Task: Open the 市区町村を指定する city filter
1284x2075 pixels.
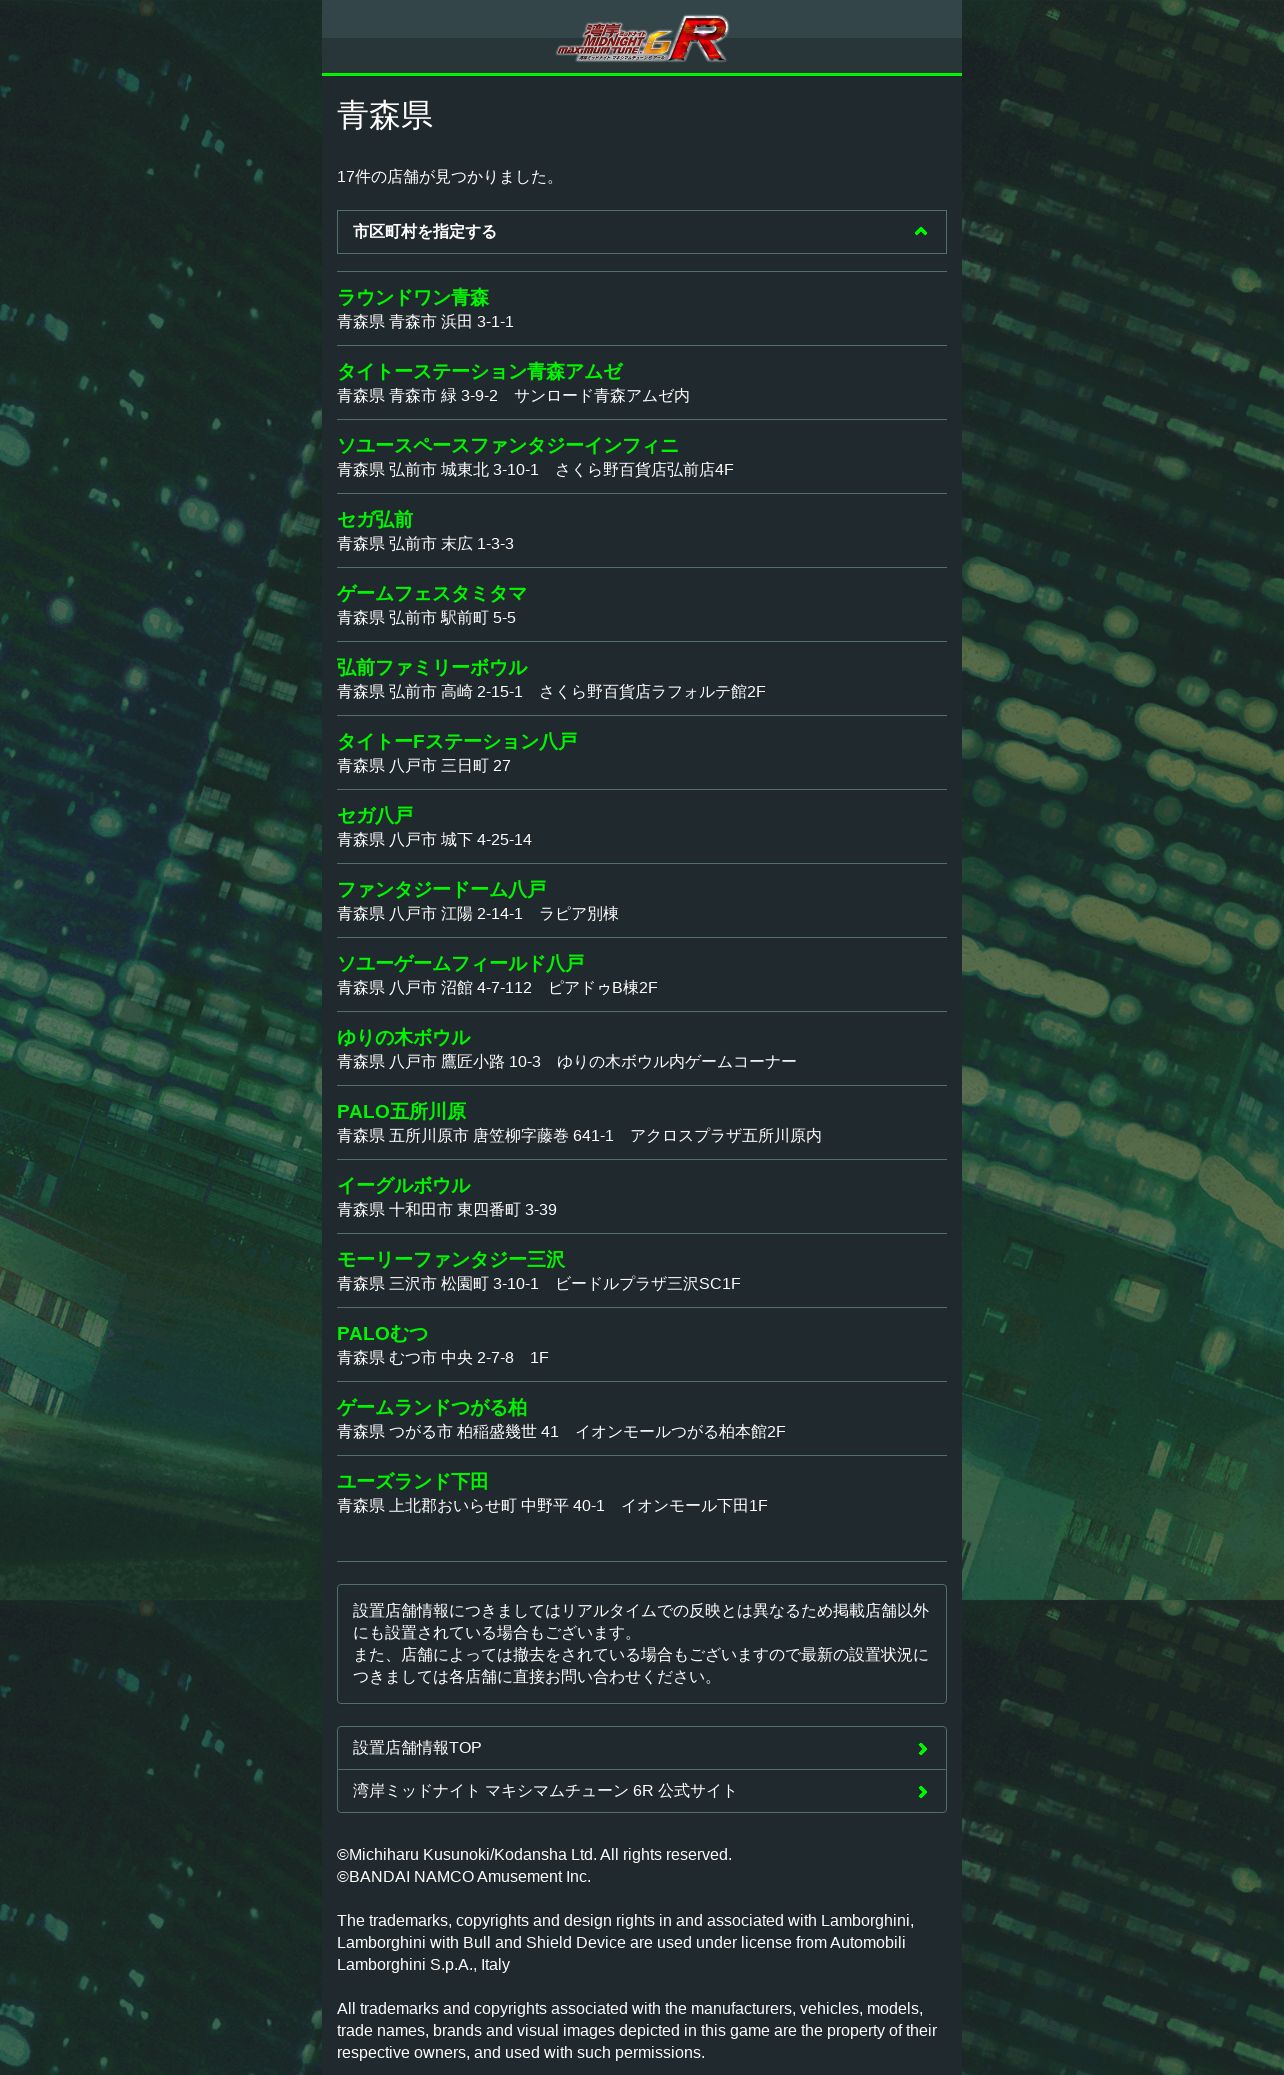Action: click(642, 232)
